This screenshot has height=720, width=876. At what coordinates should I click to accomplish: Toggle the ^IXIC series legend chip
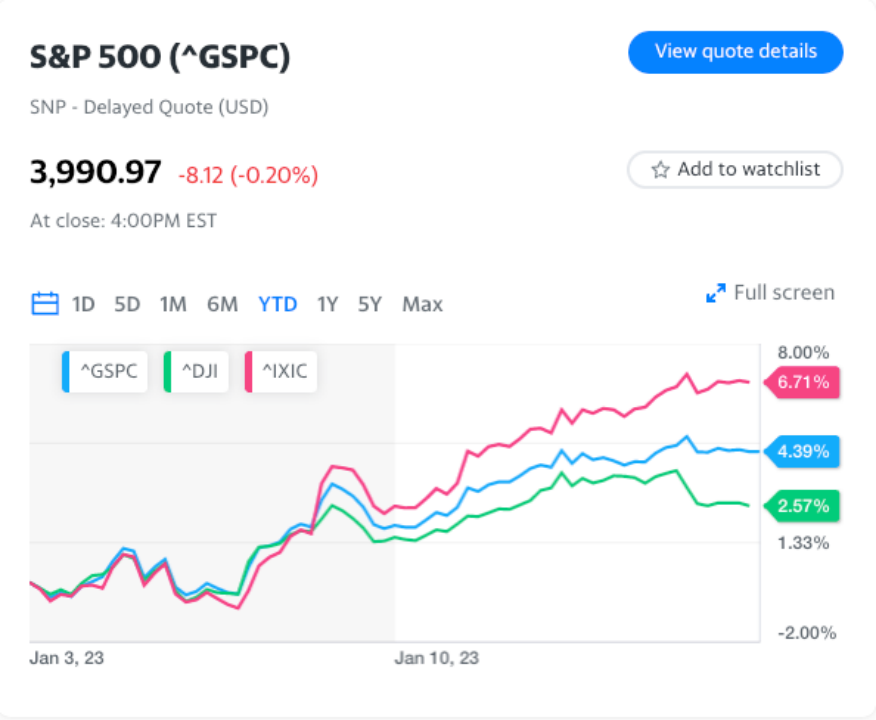pos(281,371)
